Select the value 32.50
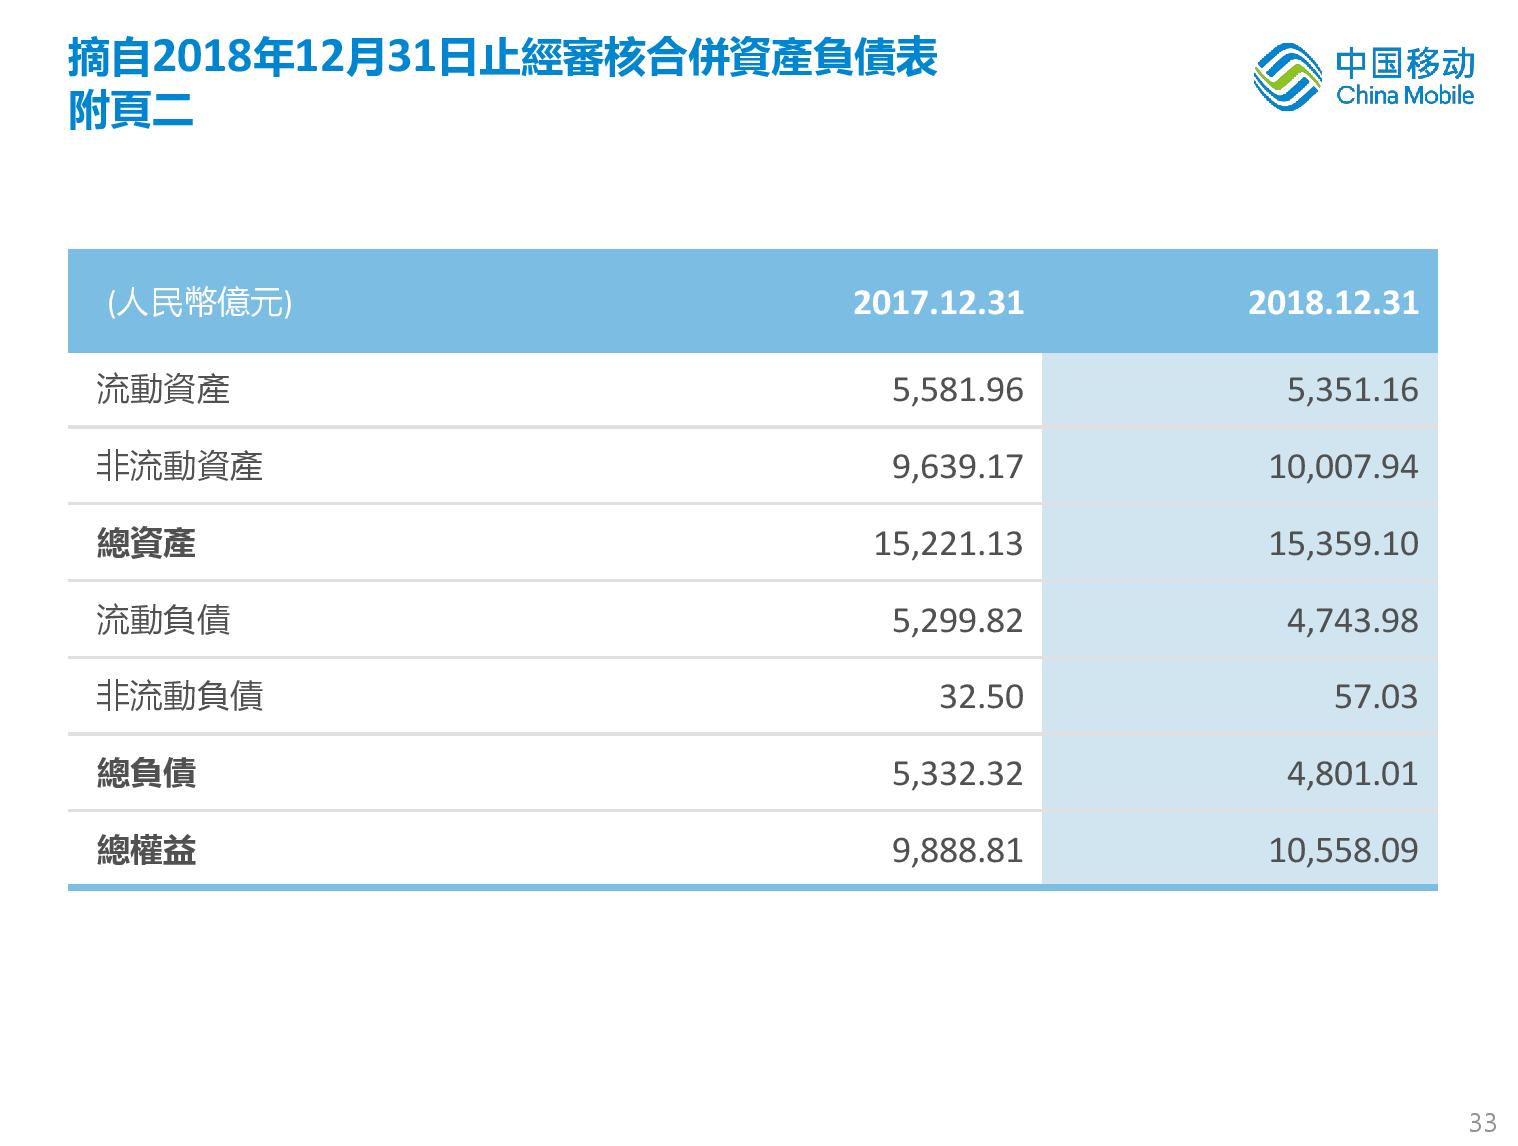Image resolution: width=1518 pixels, height=1146 pixels. [x=981, y=697]
